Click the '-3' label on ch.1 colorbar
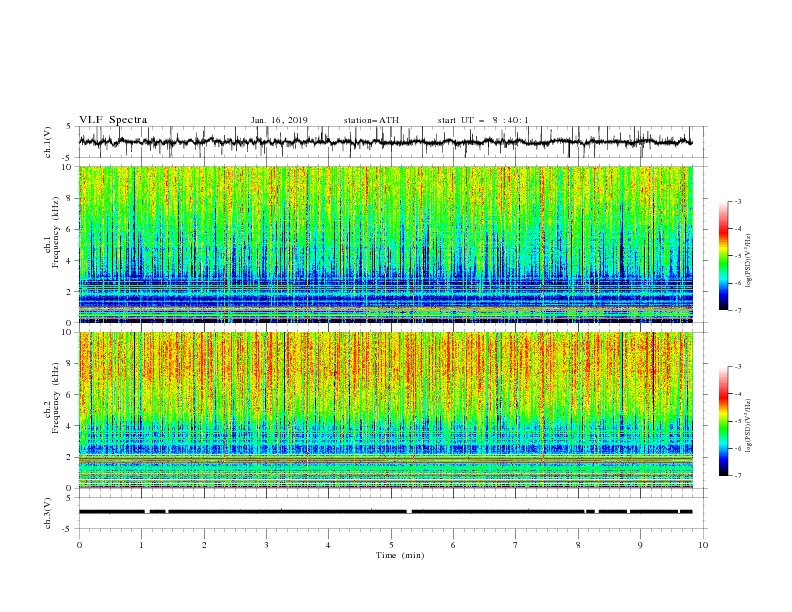This screenshot has height=612, width=792. coord(737,201)
